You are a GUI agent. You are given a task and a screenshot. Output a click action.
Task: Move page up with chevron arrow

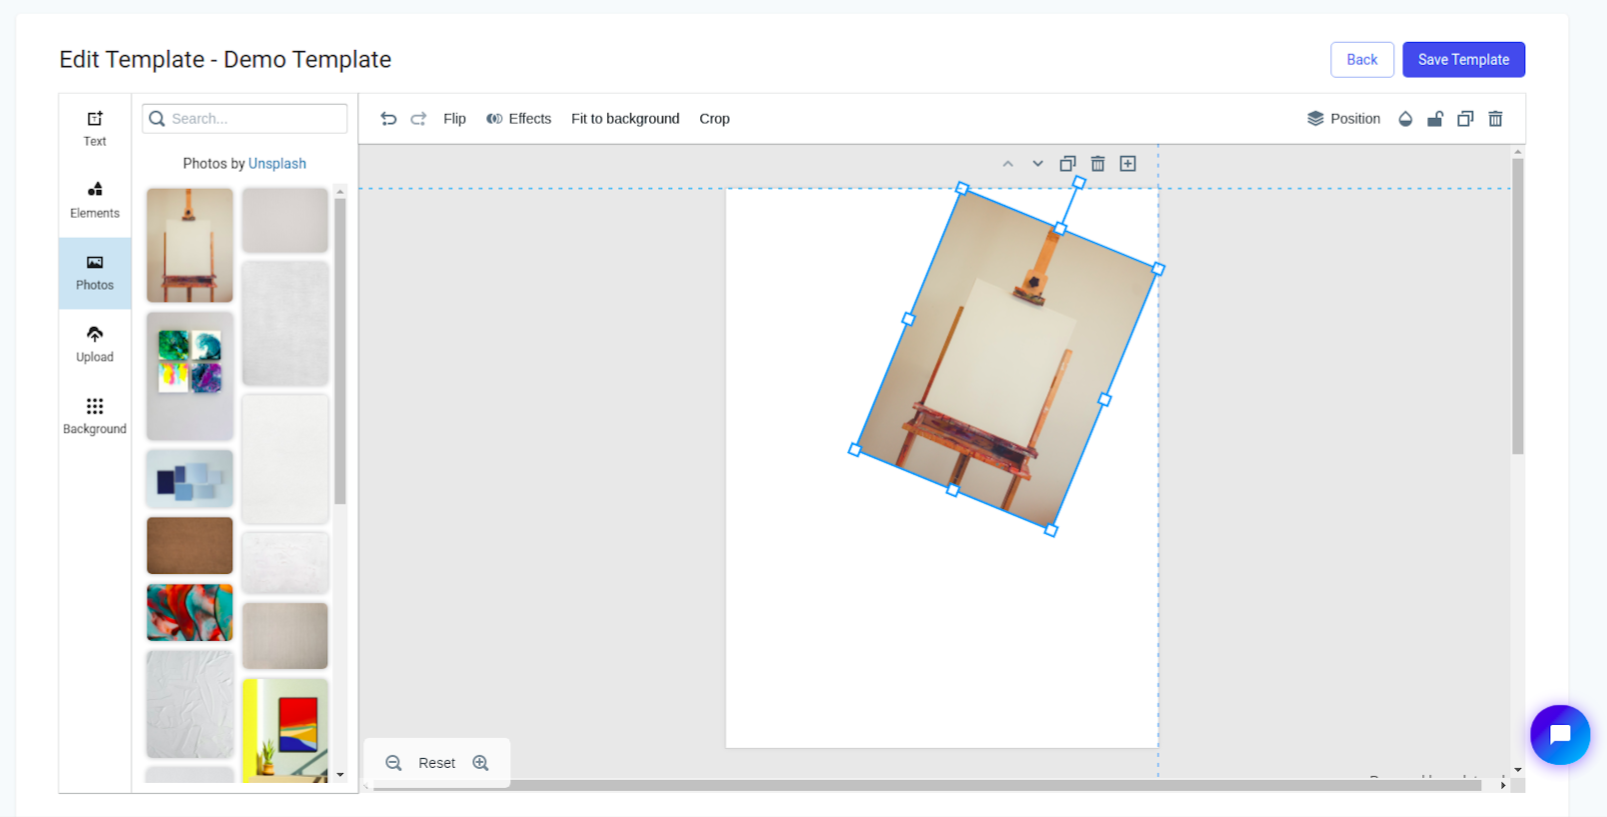(x=1008, y=164)
